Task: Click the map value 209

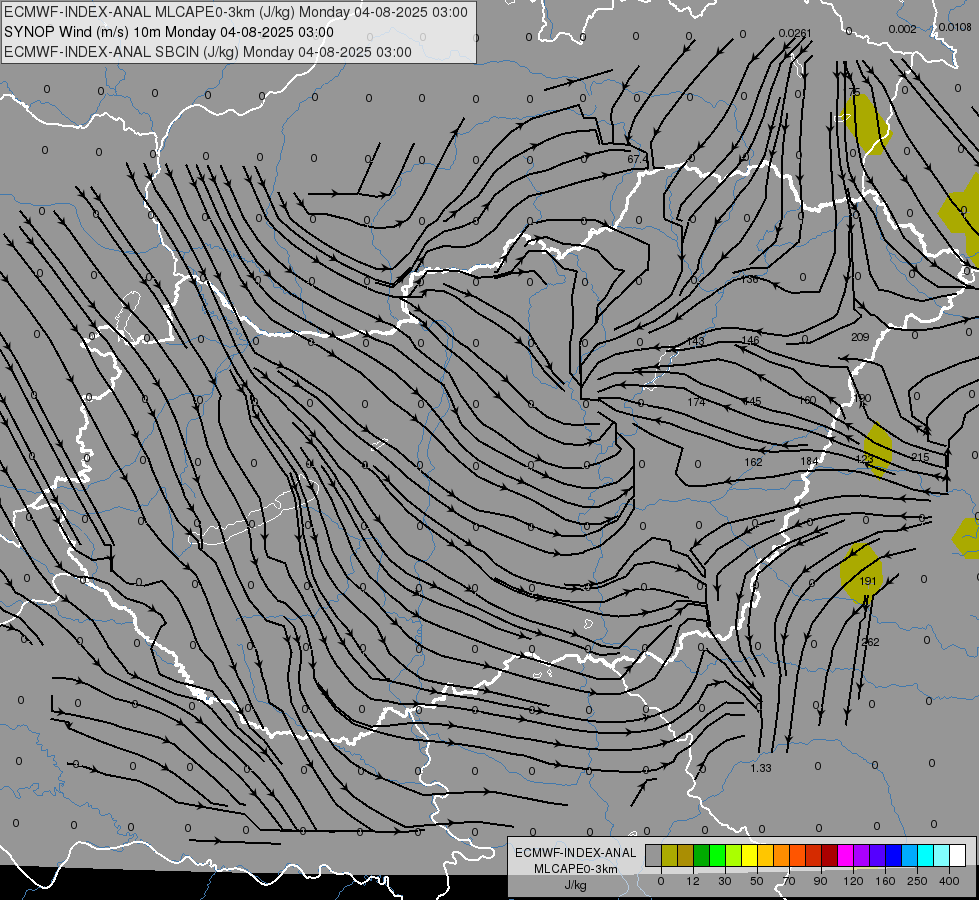Action: (x=860, y=337)
